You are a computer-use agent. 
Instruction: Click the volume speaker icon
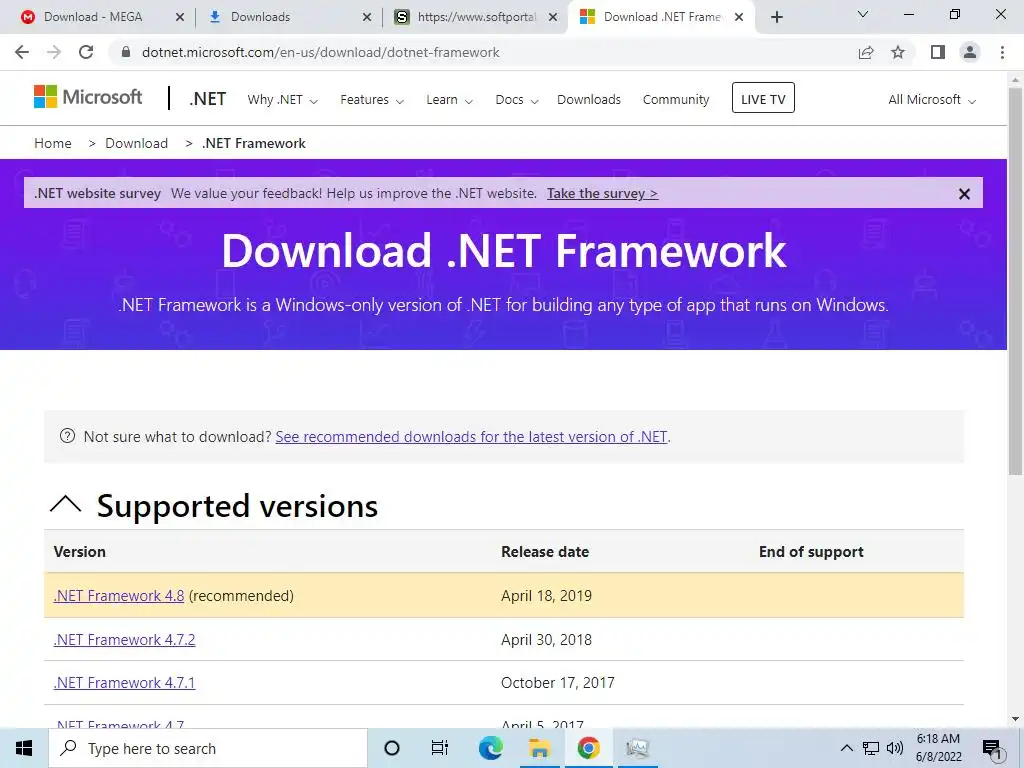(x=895, y=748)
